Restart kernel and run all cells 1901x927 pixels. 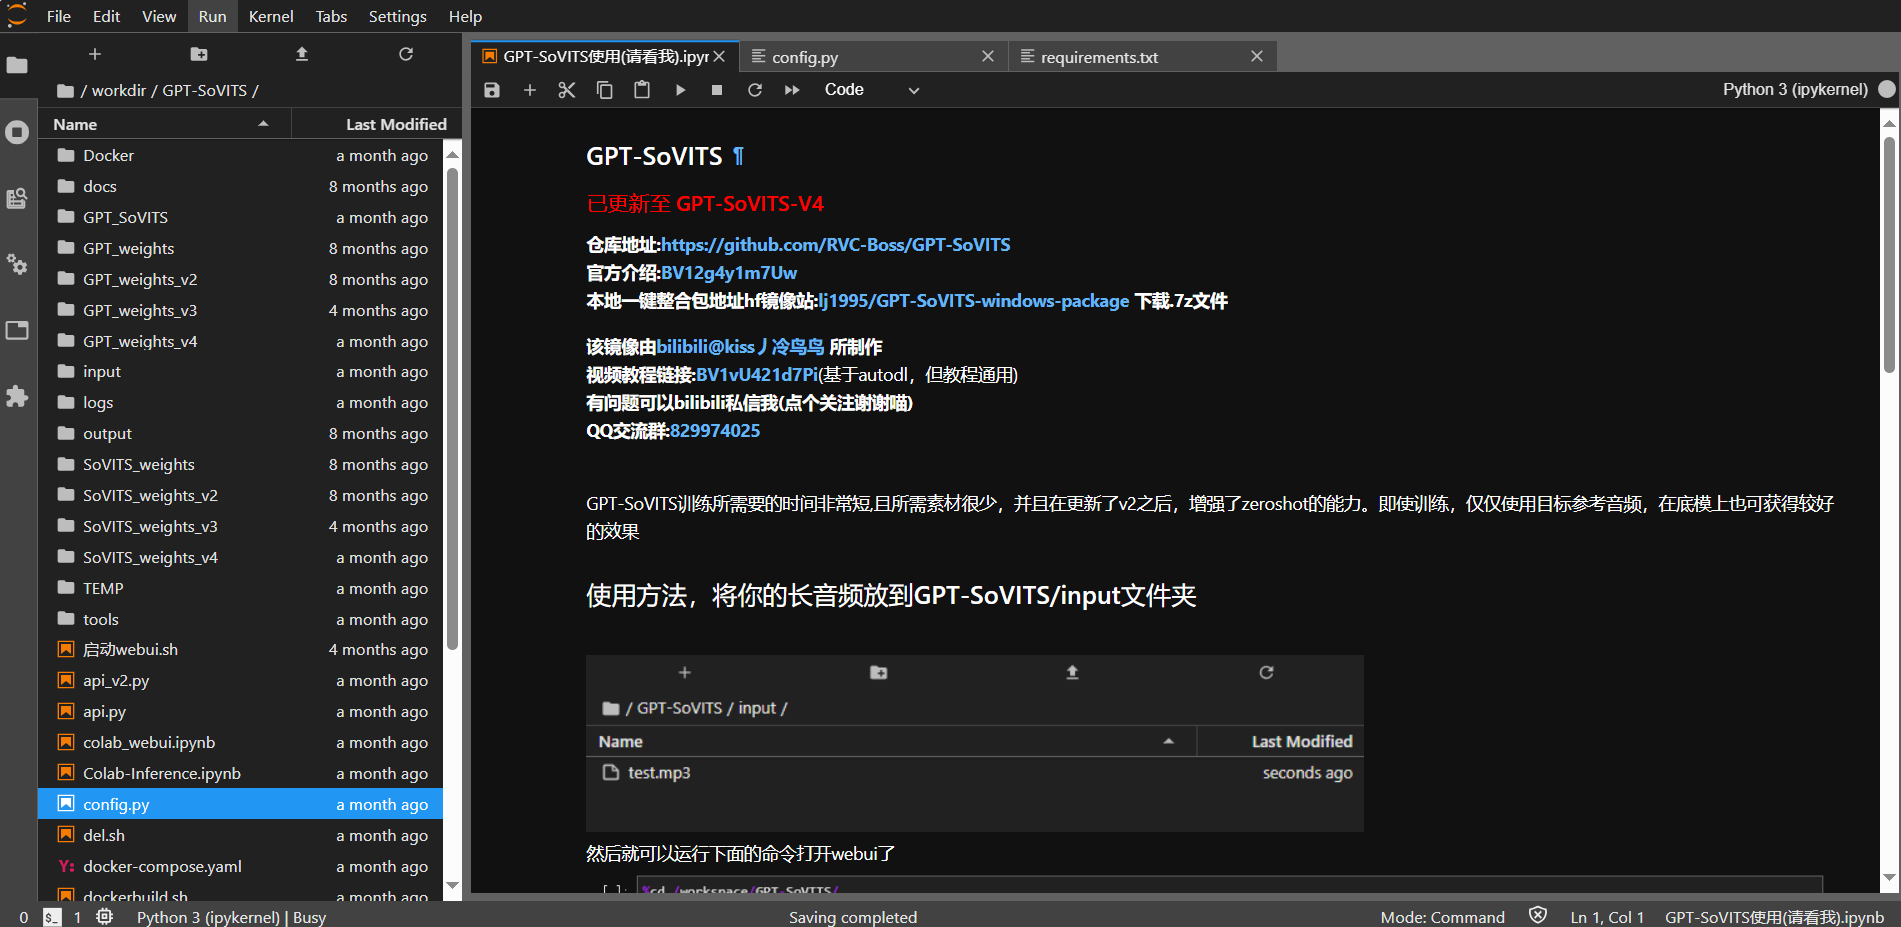pos(792,90)
